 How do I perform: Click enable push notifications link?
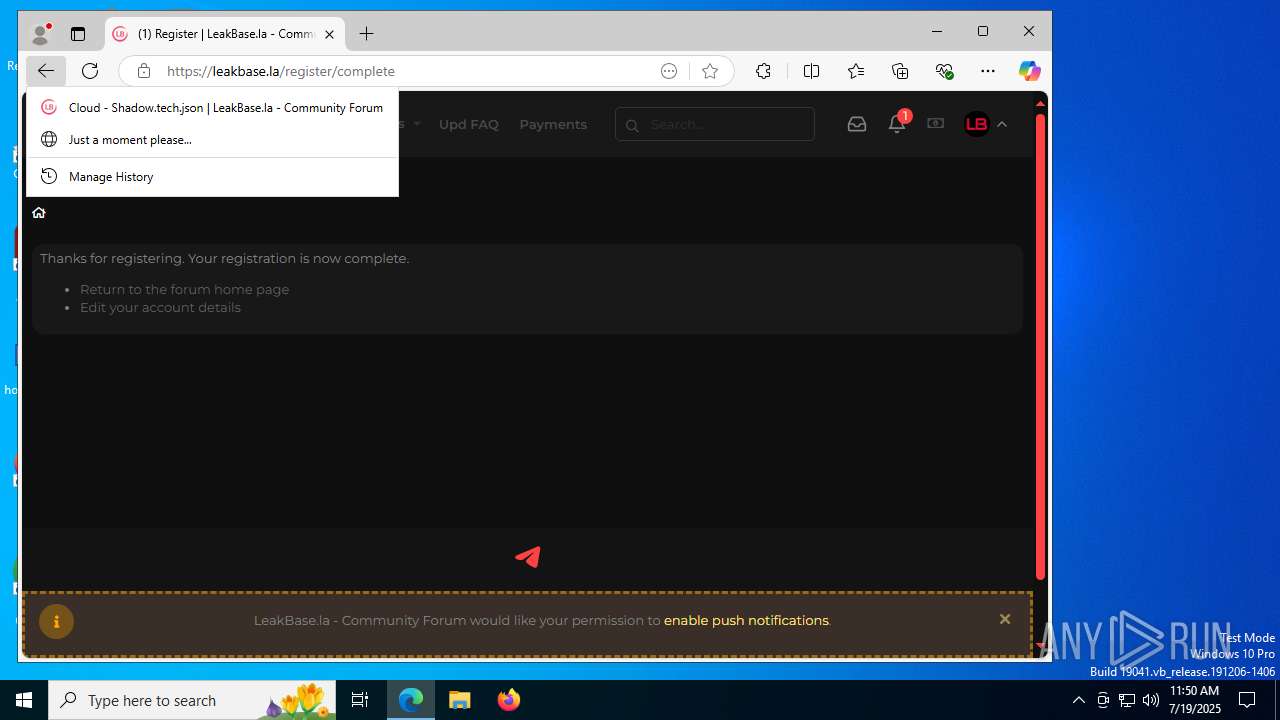coord(746,620)
